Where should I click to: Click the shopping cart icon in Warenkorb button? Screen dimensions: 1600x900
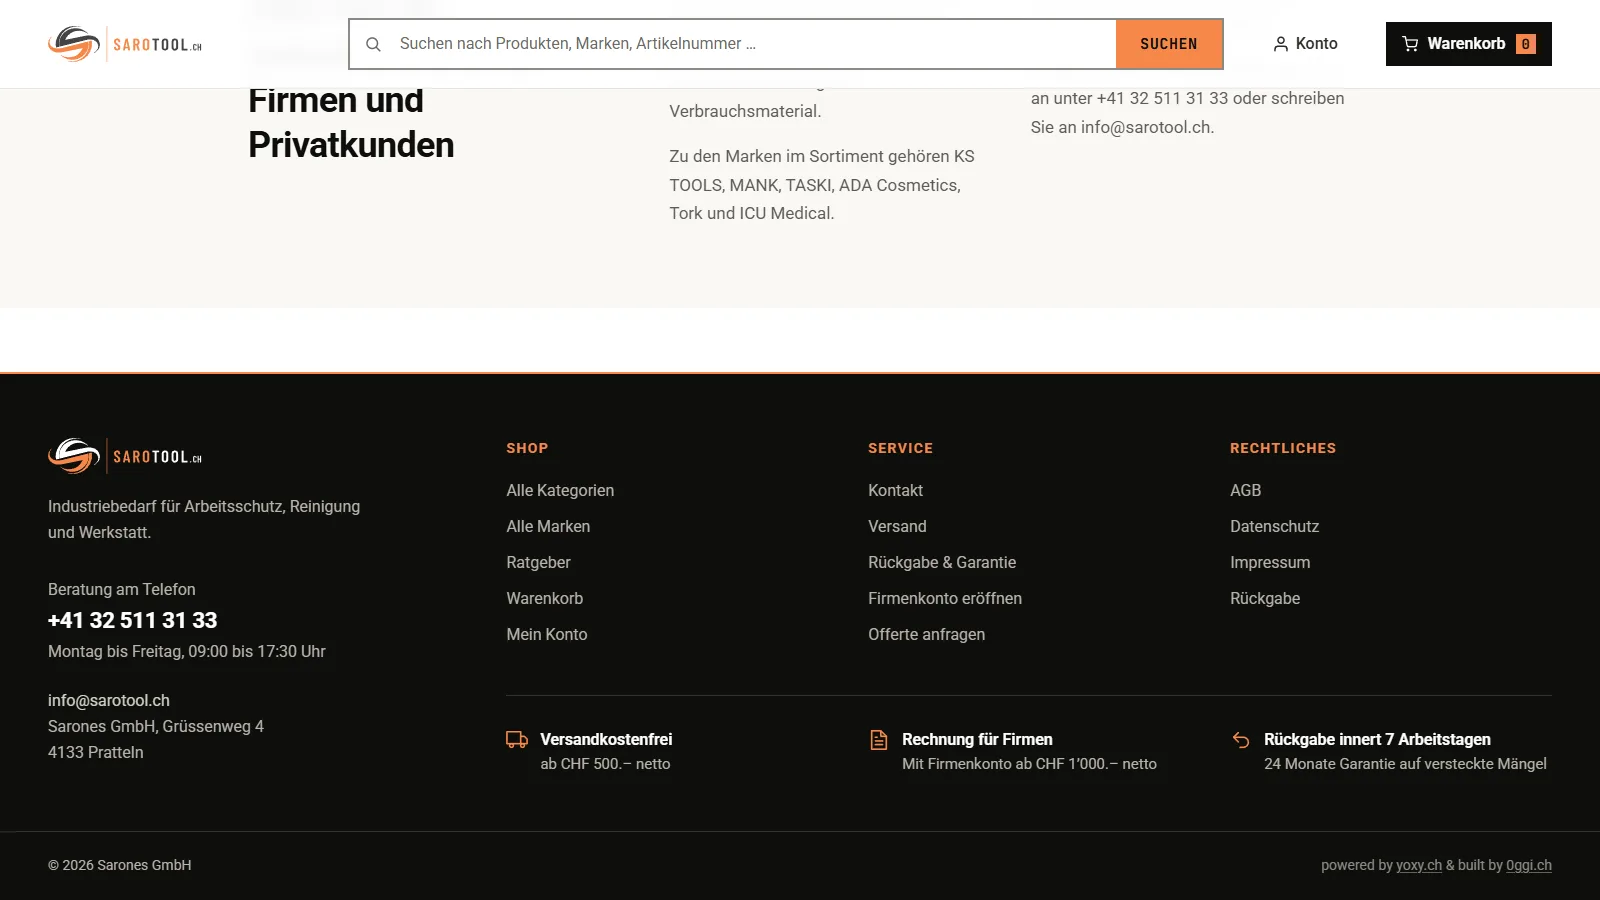pos(1410,44)
